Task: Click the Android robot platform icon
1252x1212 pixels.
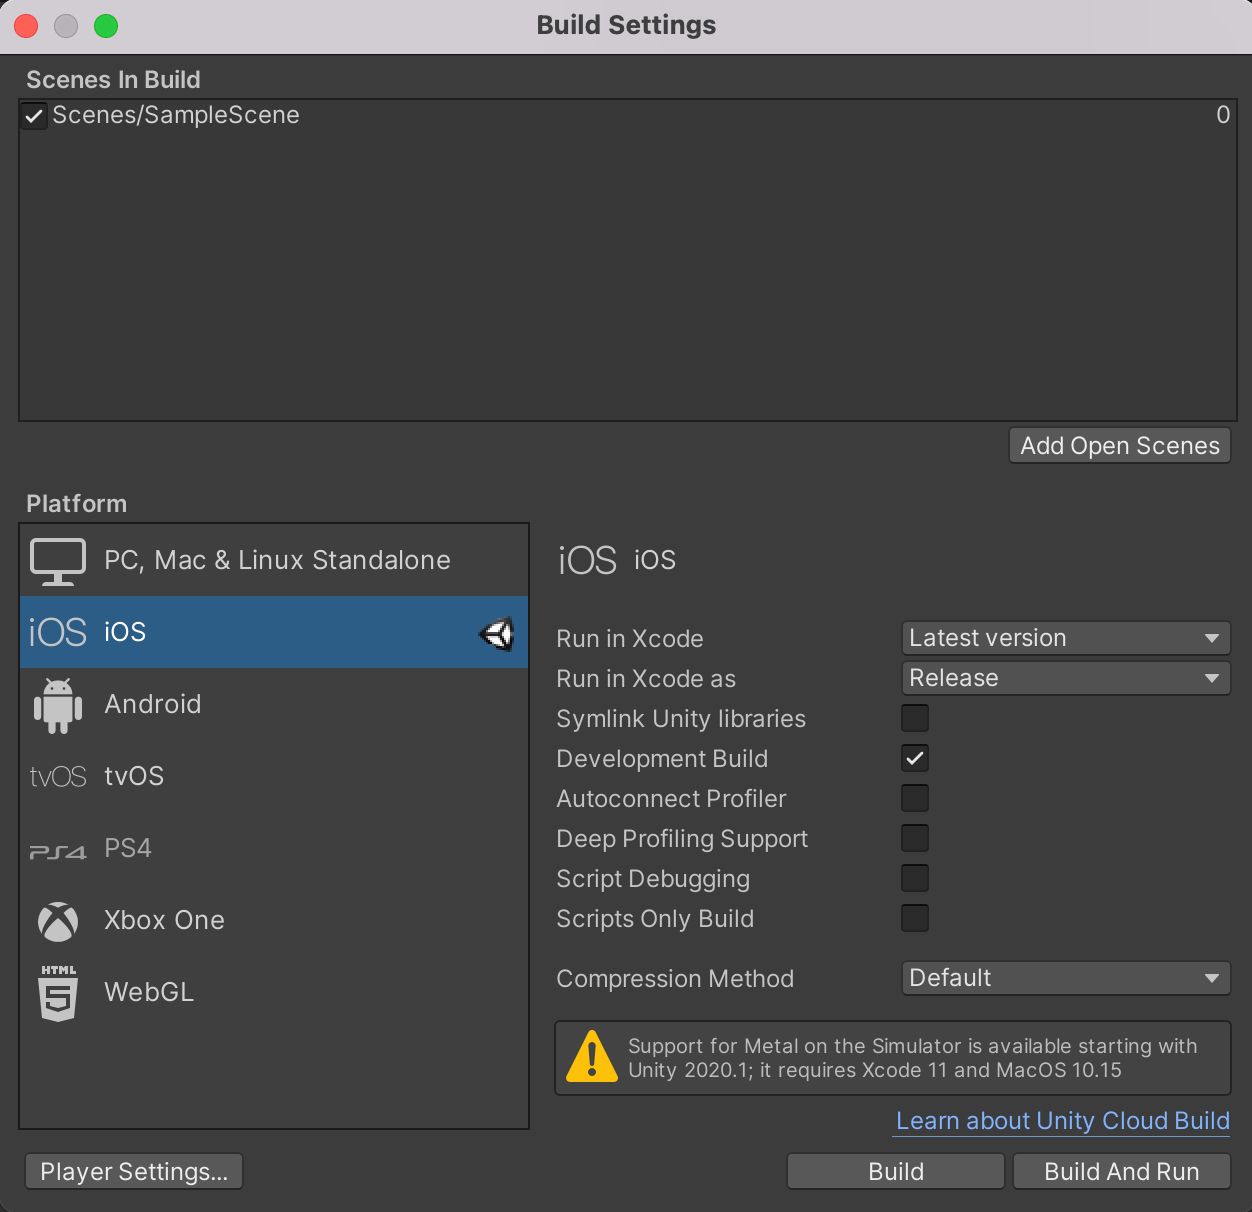Action: (x=58, y=705)
